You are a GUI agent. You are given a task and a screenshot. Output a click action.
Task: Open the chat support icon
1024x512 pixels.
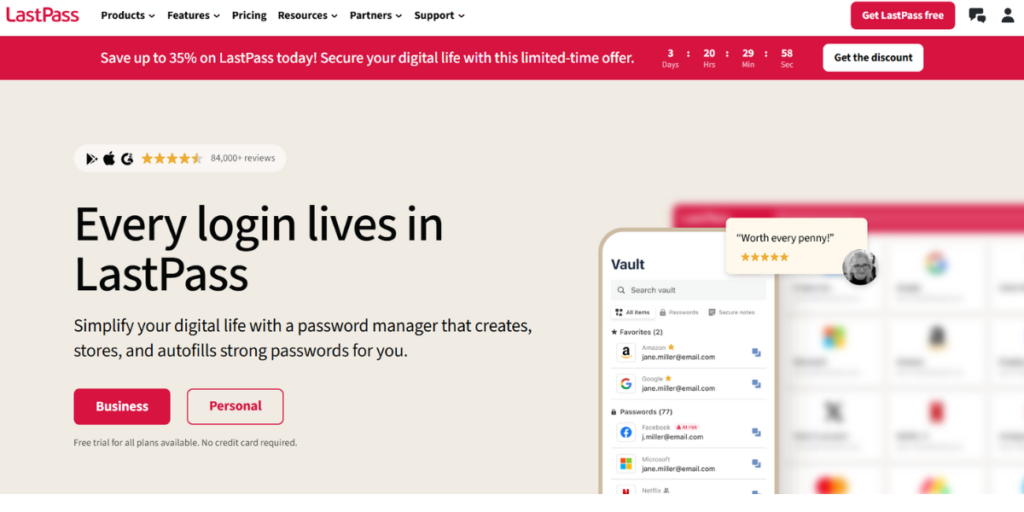(x=977, y=16)
